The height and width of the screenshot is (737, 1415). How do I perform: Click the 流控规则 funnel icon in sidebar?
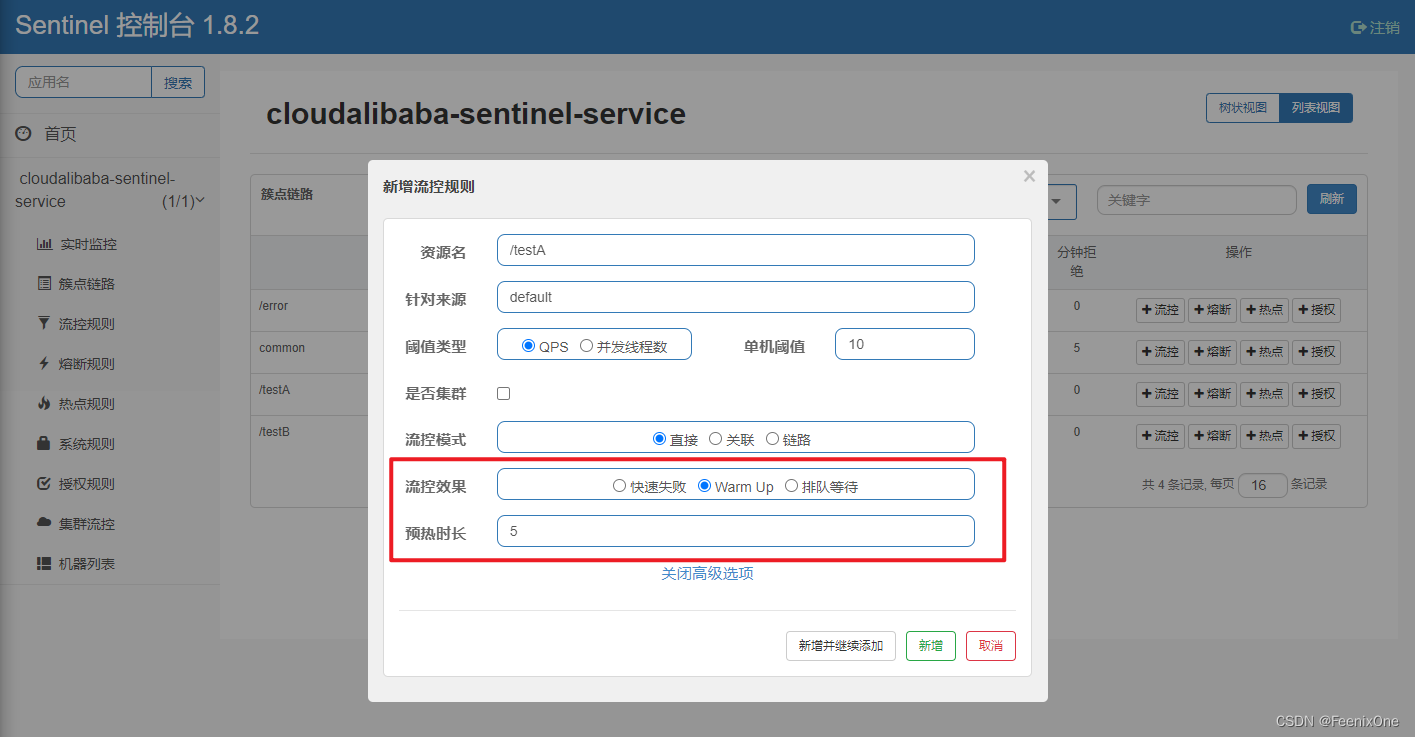[x=44, y=324]
